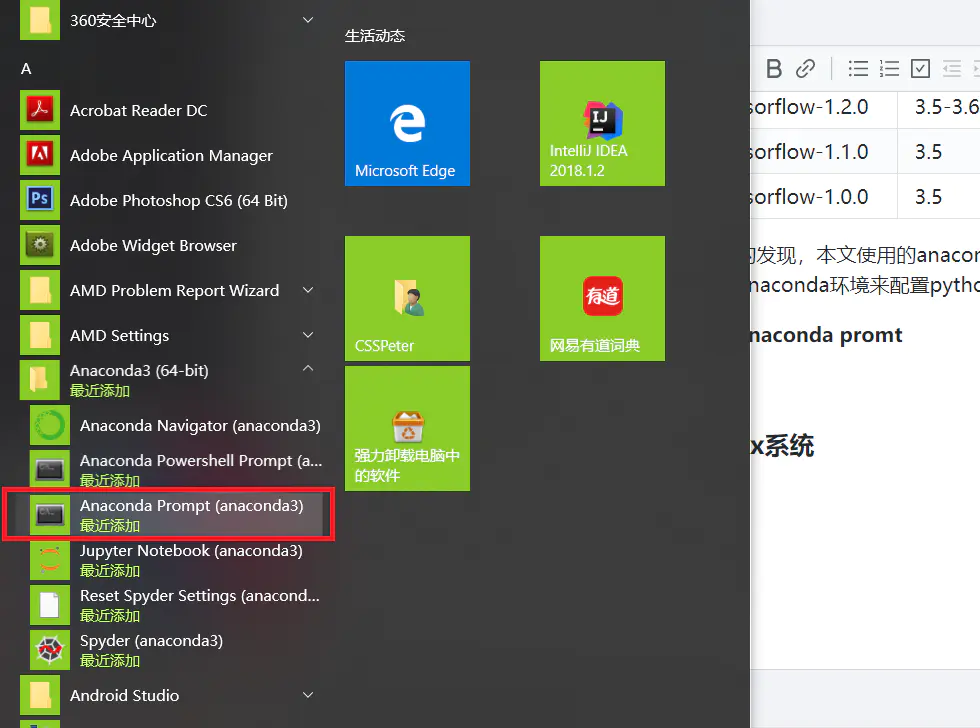Screen dimensions: 980x728
Task: Collapse the Anaconda3 (64-bit) group chevron
Action: pyautogui.click(x=308, y=369)
